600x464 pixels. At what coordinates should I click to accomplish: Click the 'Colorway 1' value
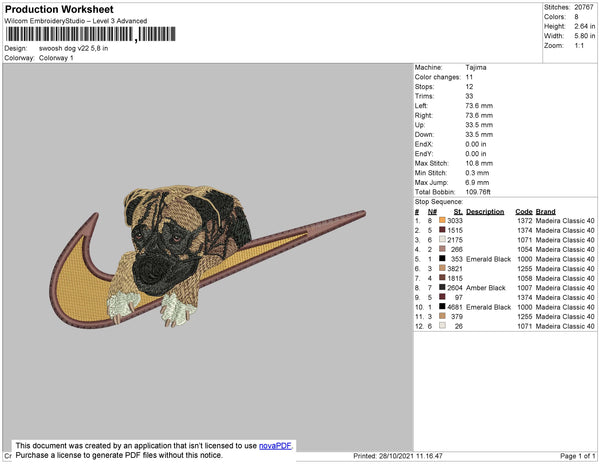pos(56,58)
